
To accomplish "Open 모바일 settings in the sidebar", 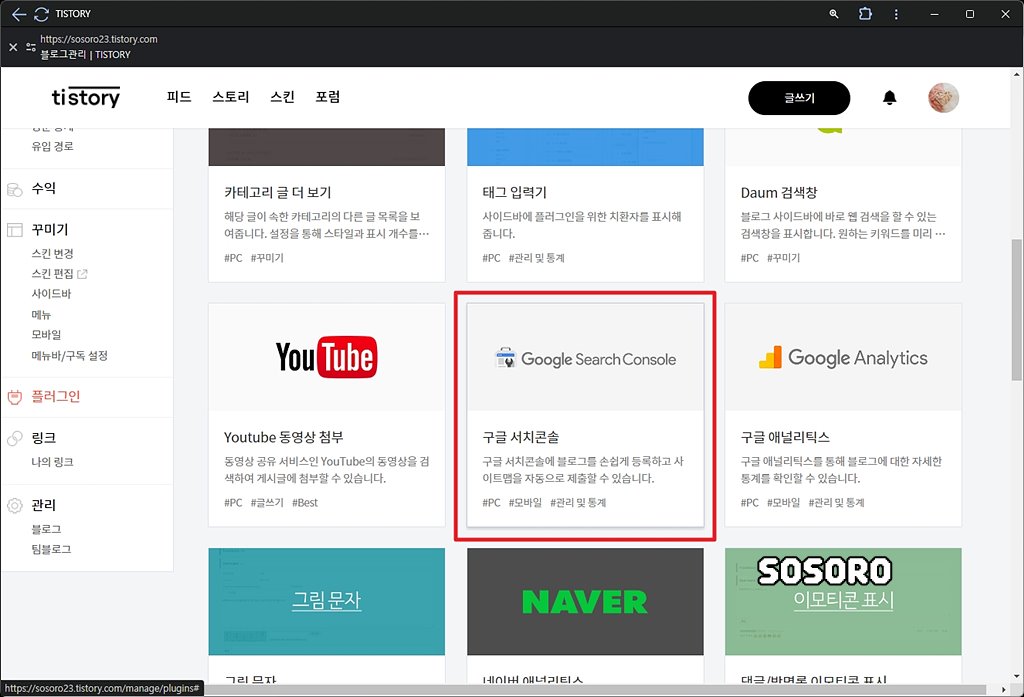I will 46,334.
